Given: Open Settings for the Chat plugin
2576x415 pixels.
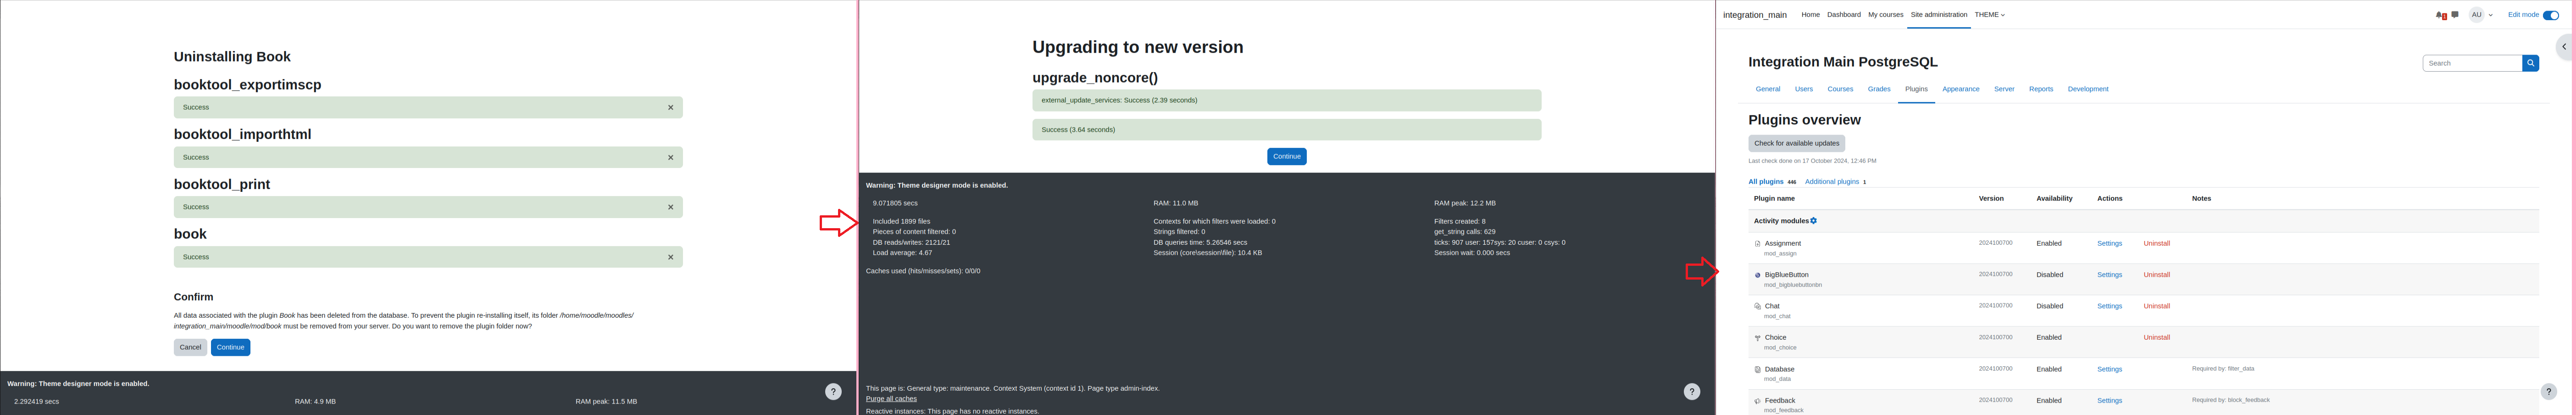Looking at the screenshot, I should click(2109, 306).
